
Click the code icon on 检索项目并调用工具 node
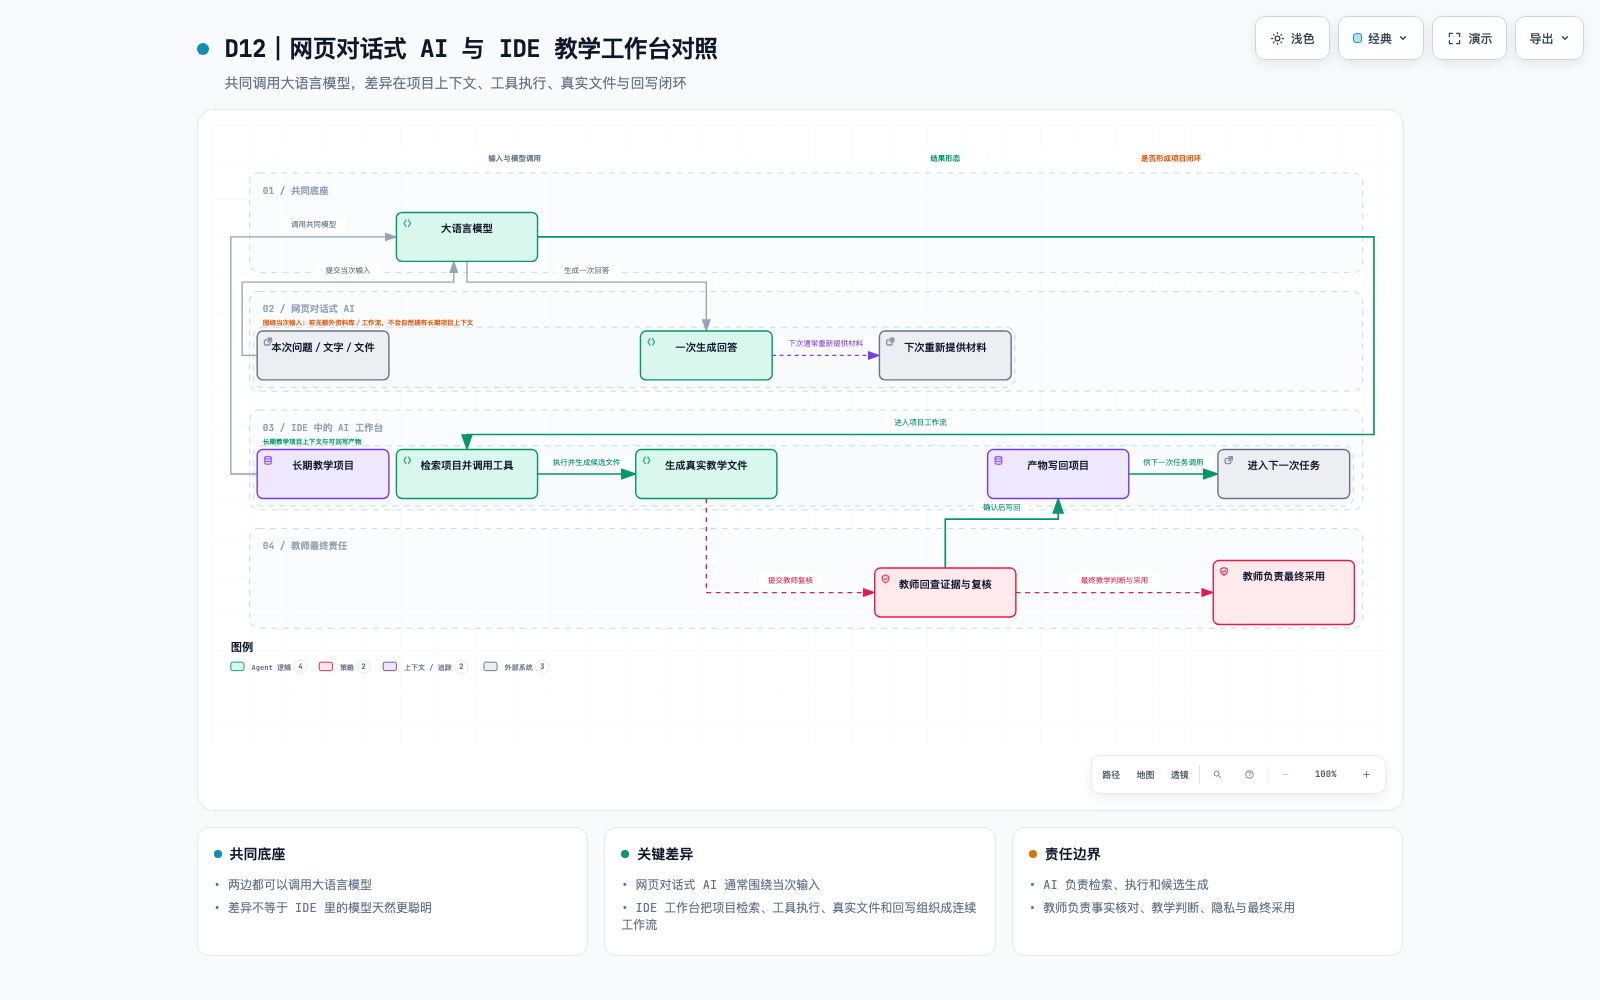tap(407, 461)
